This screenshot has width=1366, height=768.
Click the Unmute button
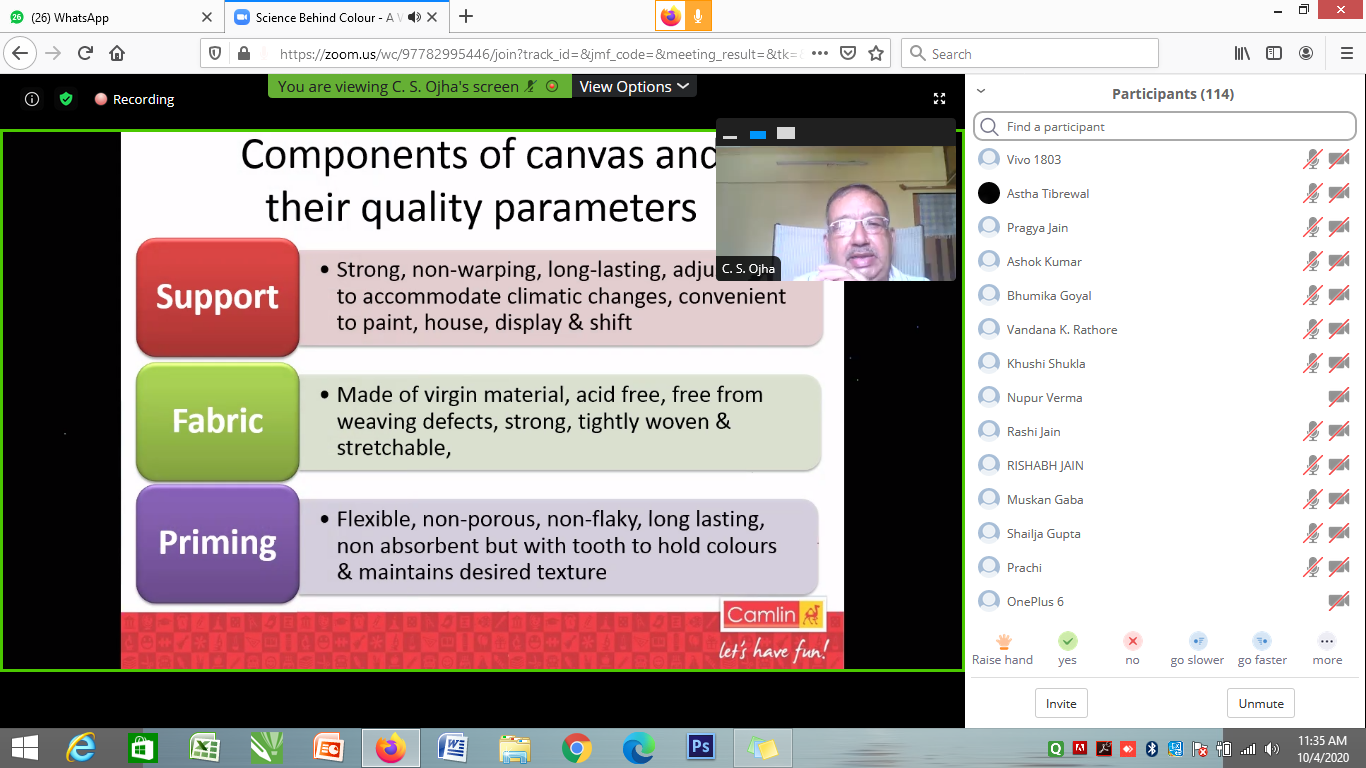tap(1261, 703)
